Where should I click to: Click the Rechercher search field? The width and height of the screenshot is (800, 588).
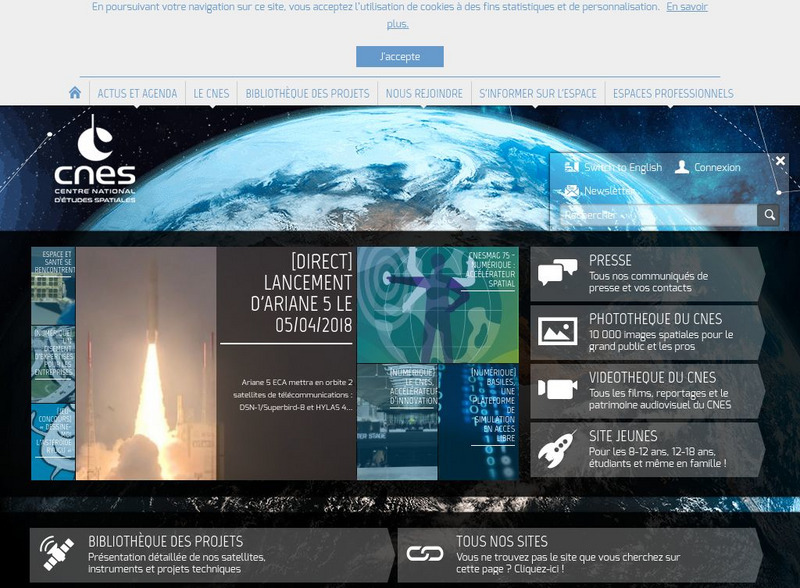coord(658,215)
